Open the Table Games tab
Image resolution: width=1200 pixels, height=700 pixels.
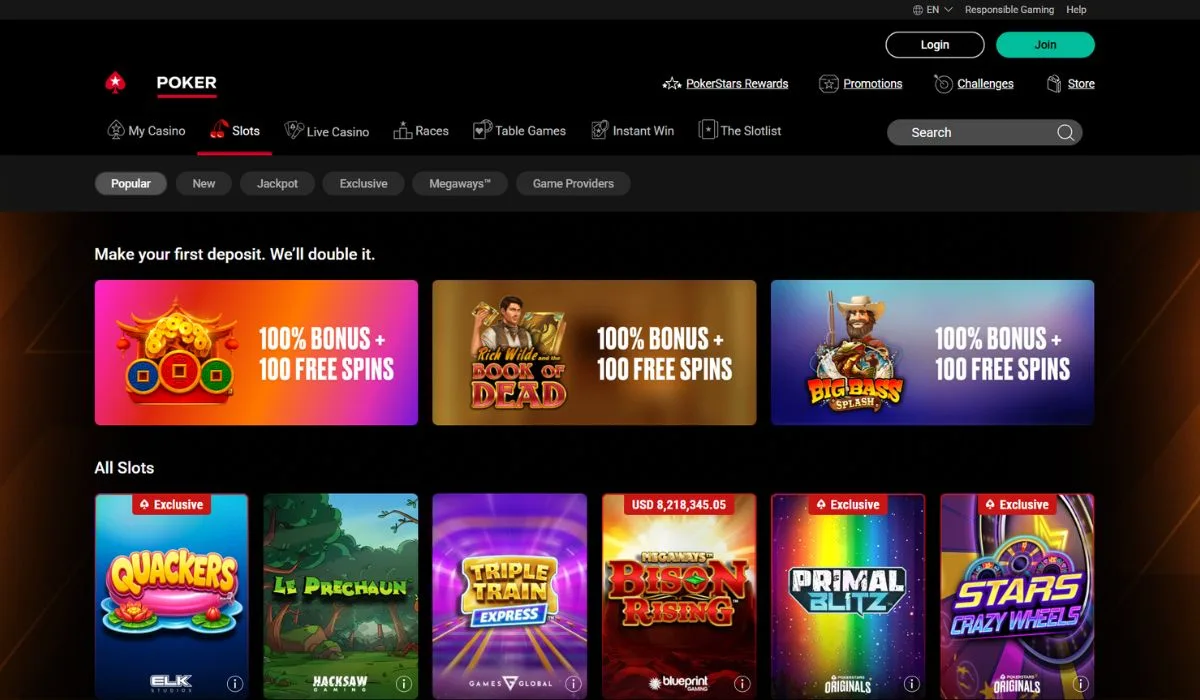tap(519, 131)
